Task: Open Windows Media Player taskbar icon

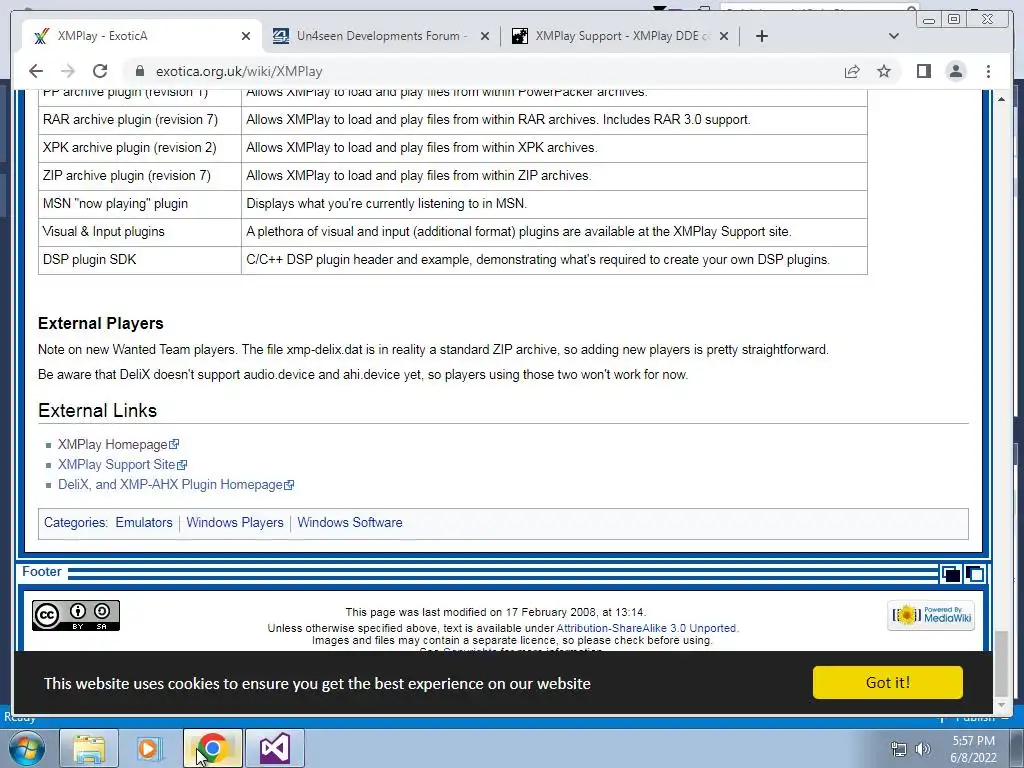Action: [x=150, y=748]
